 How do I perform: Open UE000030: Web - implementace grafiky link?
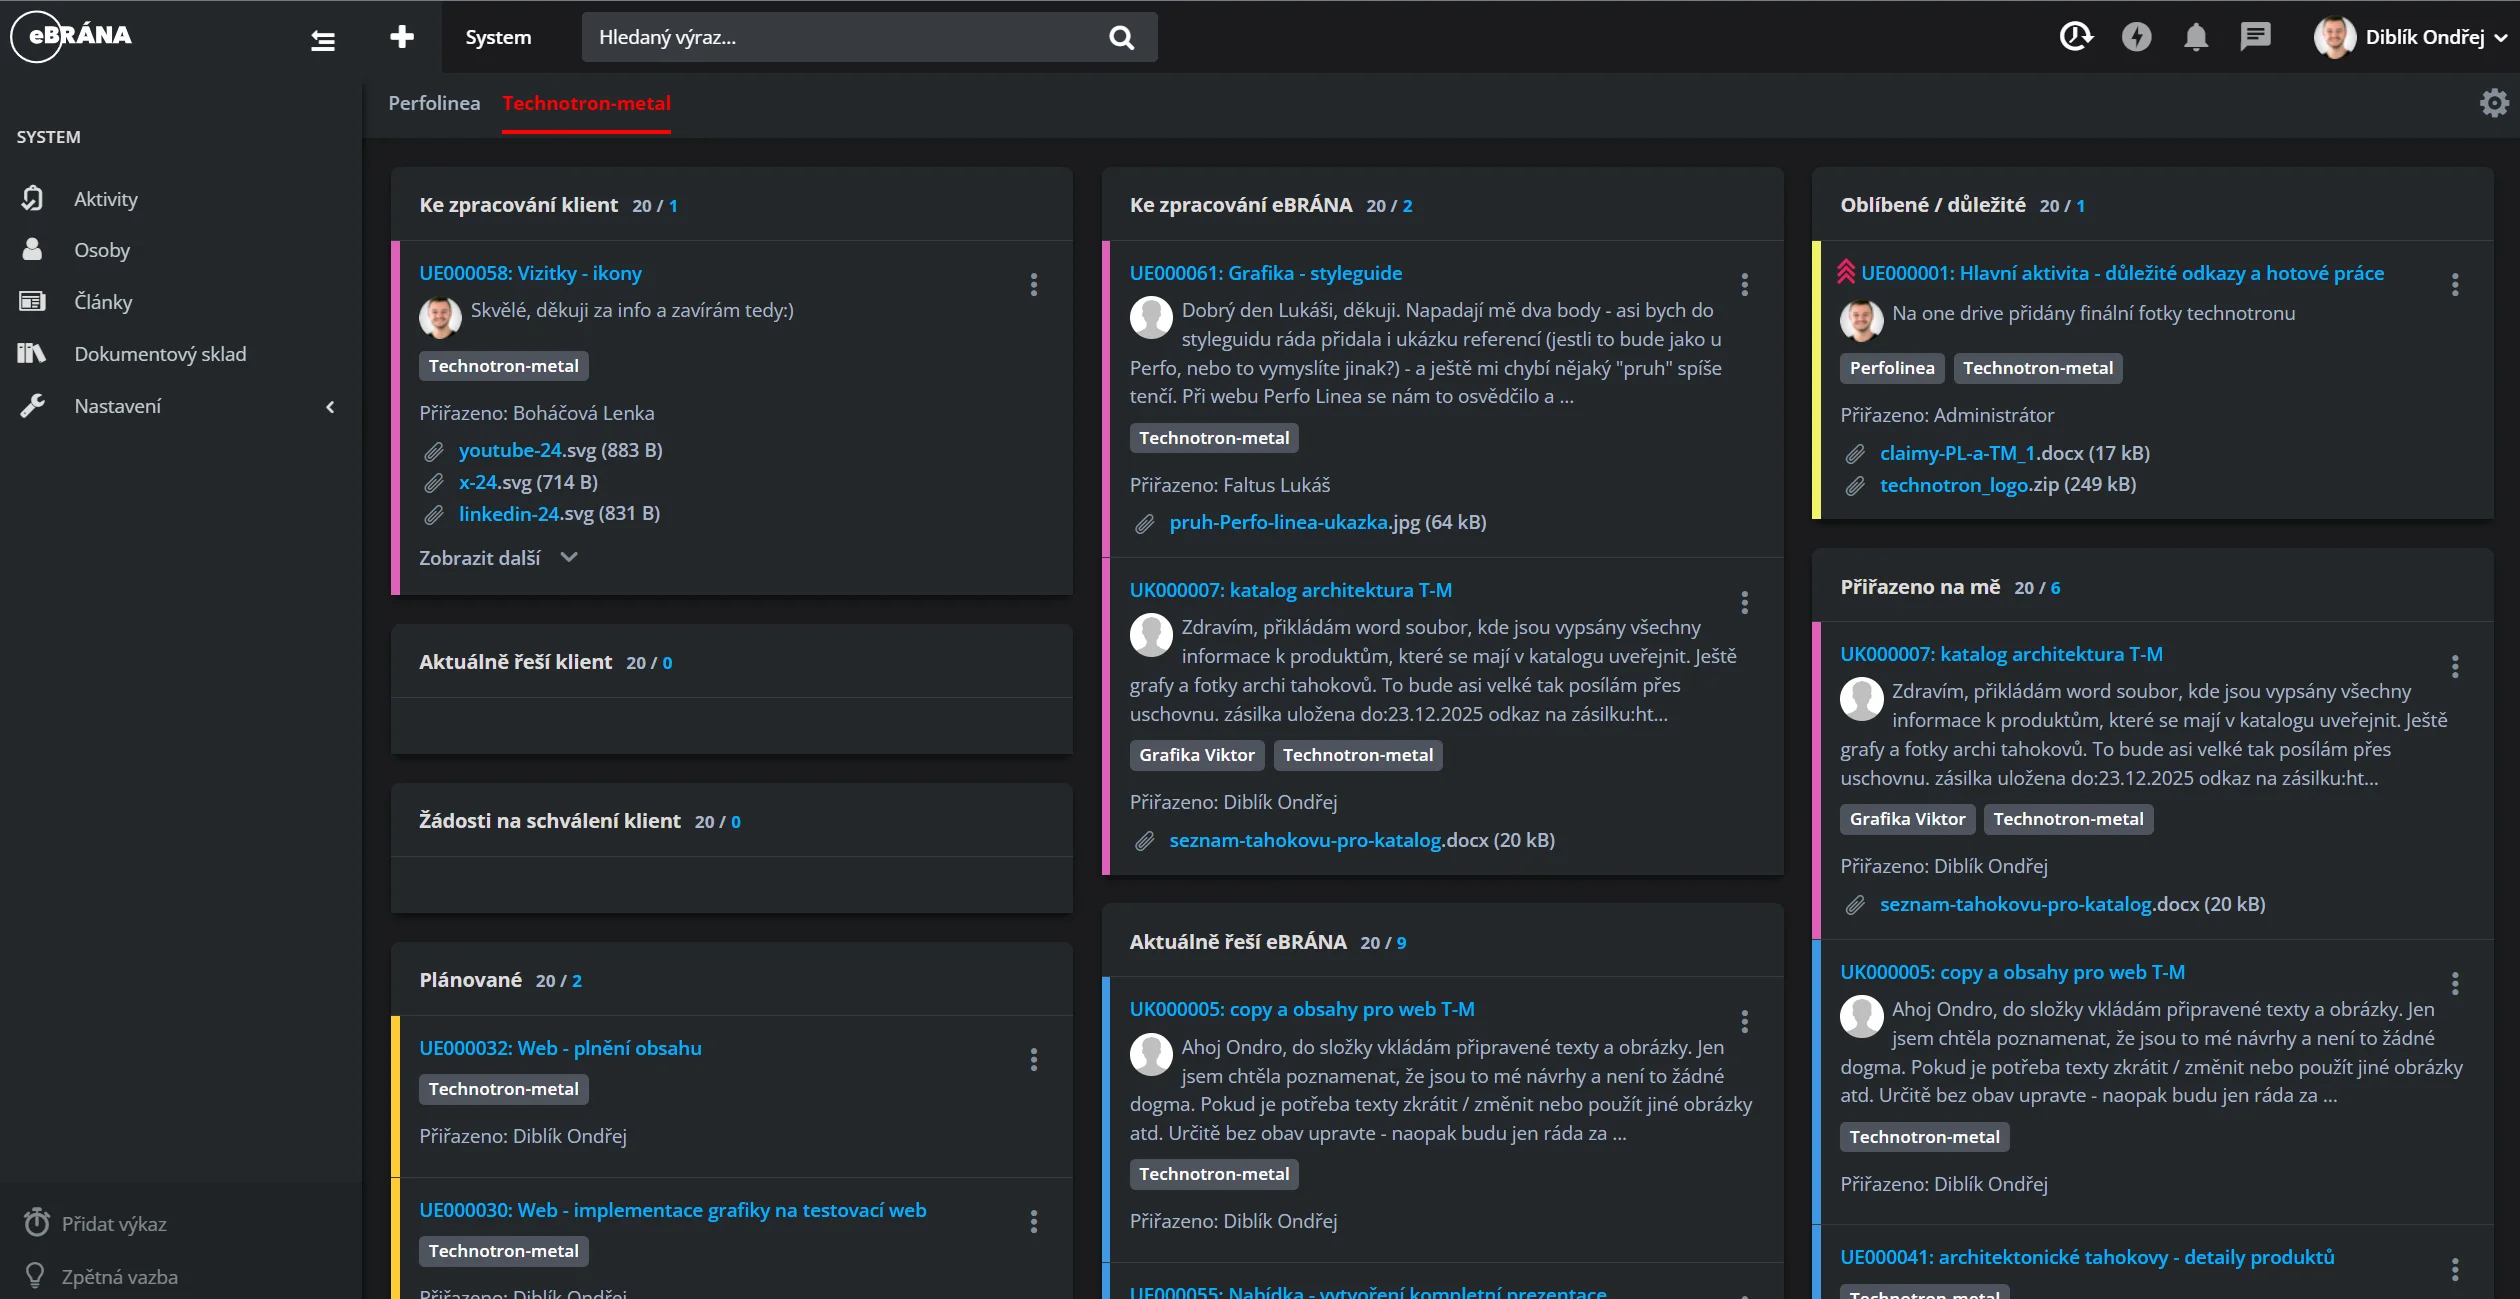(x=672, y=1210)
